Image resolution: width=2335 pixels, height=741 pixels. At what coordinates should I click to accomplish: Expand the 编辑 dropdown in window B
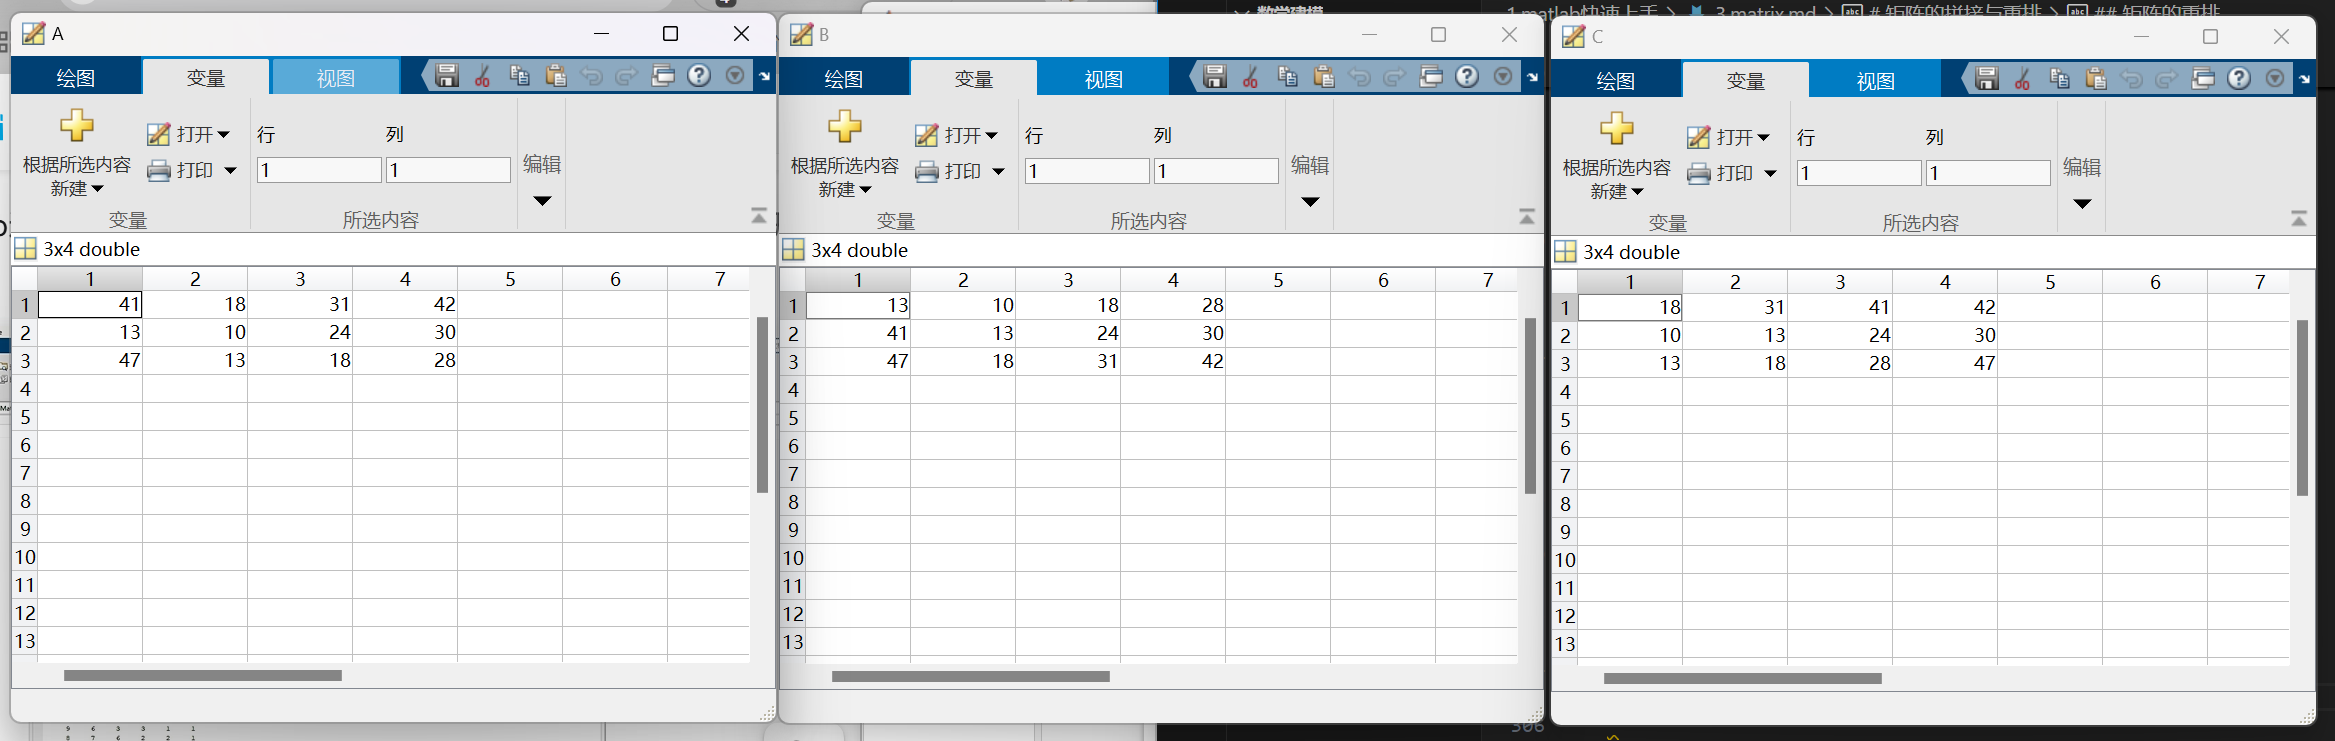pyautogui.click(x=1310, y=202)
